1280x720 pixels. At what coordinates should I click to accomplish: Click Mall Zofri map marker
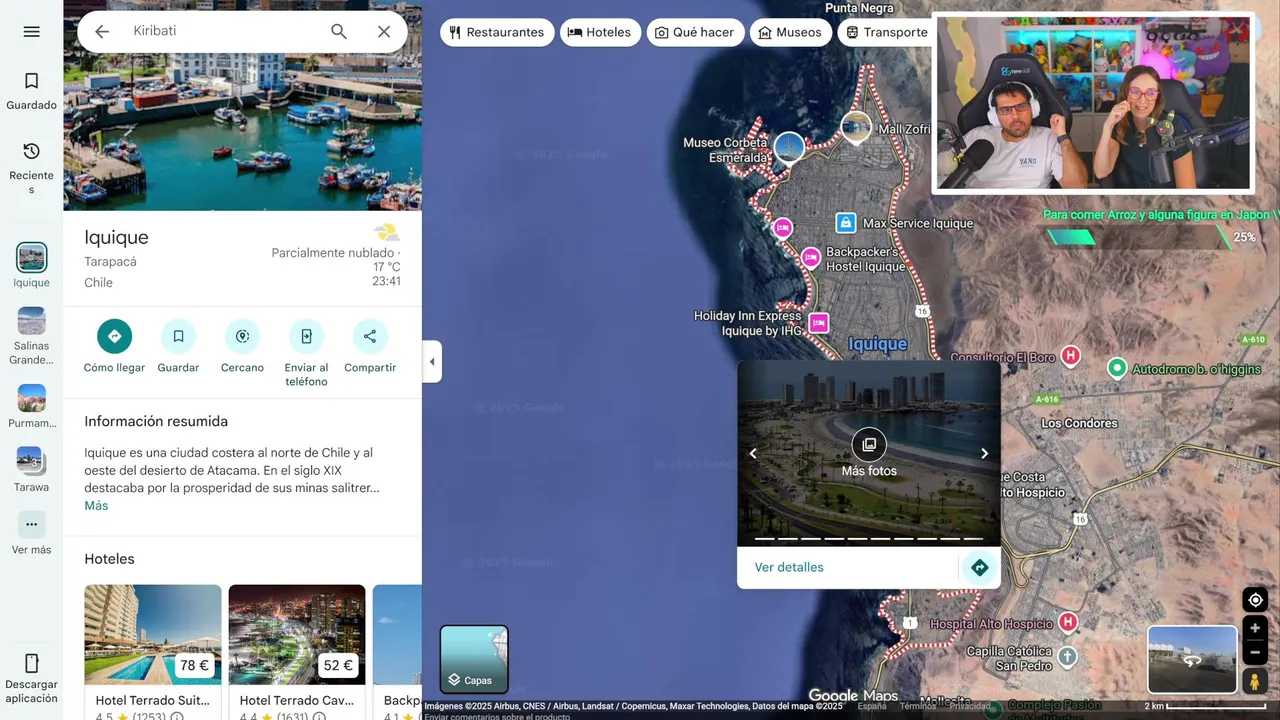point(856,126)
